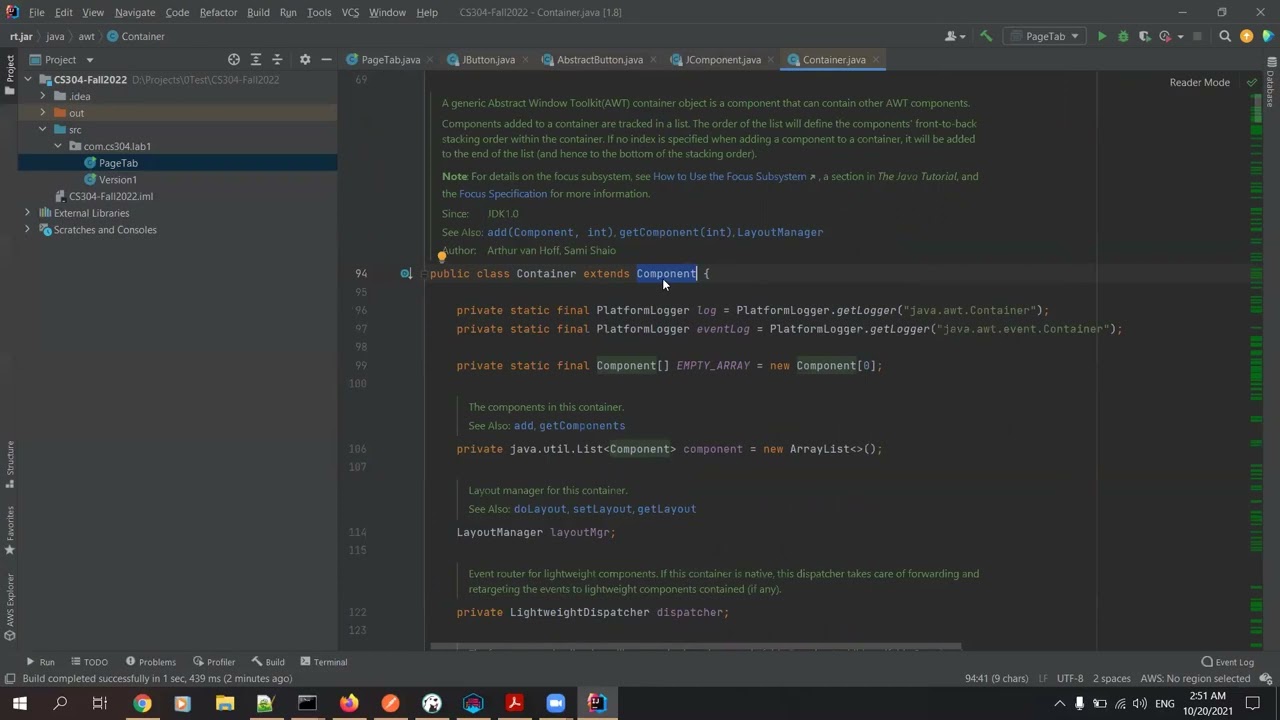Open the Refactor menu

click(x=218, y=12)
